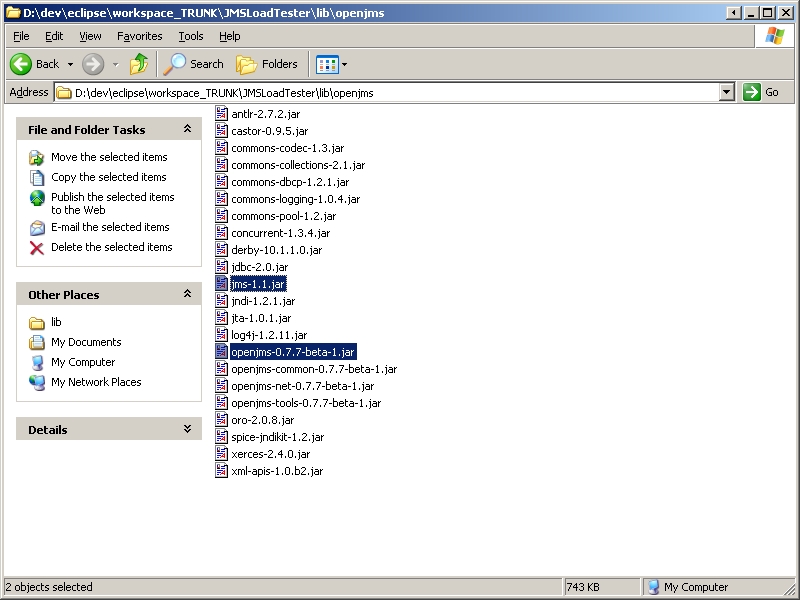Click the 743 KB status bar entry
This screenshot has width=800, height=600.
[601, 587]
